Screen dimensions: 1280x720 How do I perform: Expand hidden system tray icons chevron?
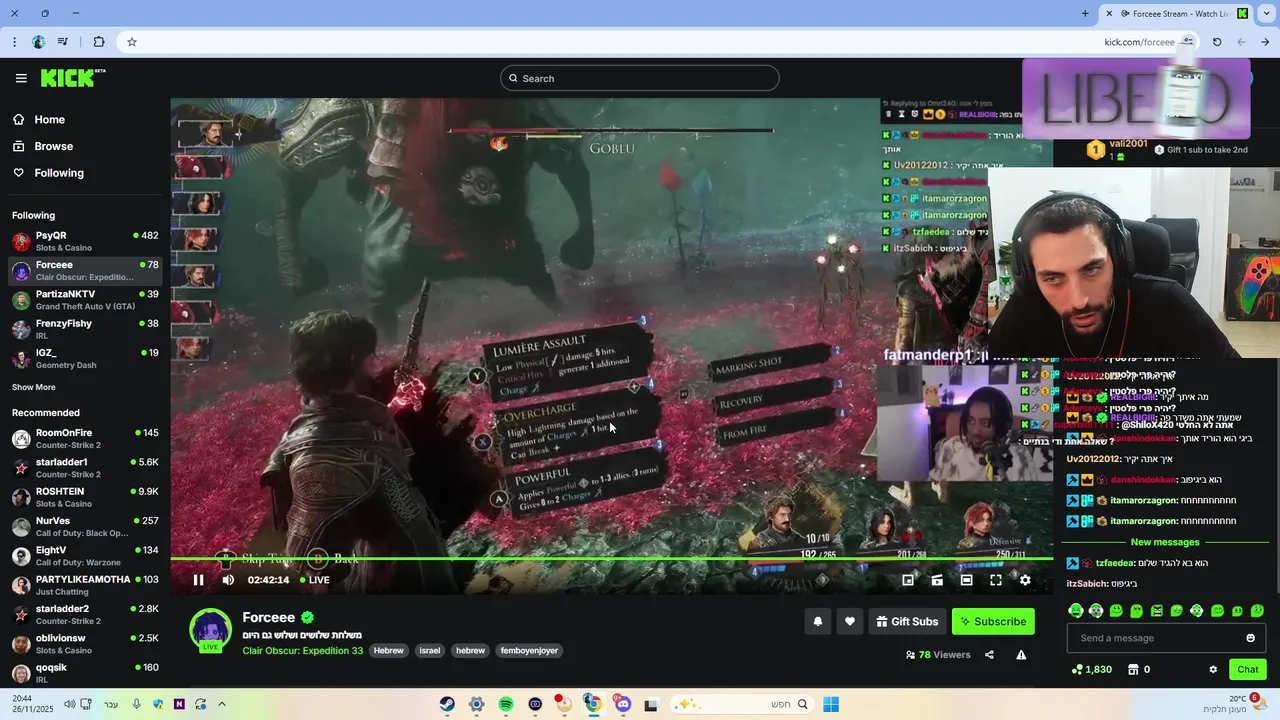point(222,704)
